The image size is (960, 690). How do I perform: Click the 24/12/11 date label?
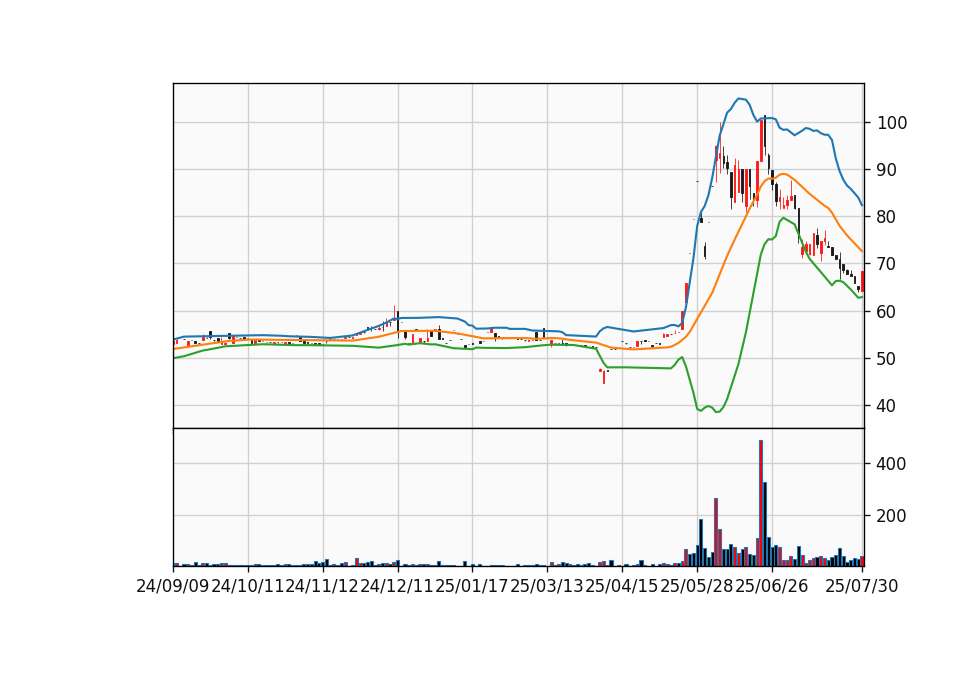point(397,587)
